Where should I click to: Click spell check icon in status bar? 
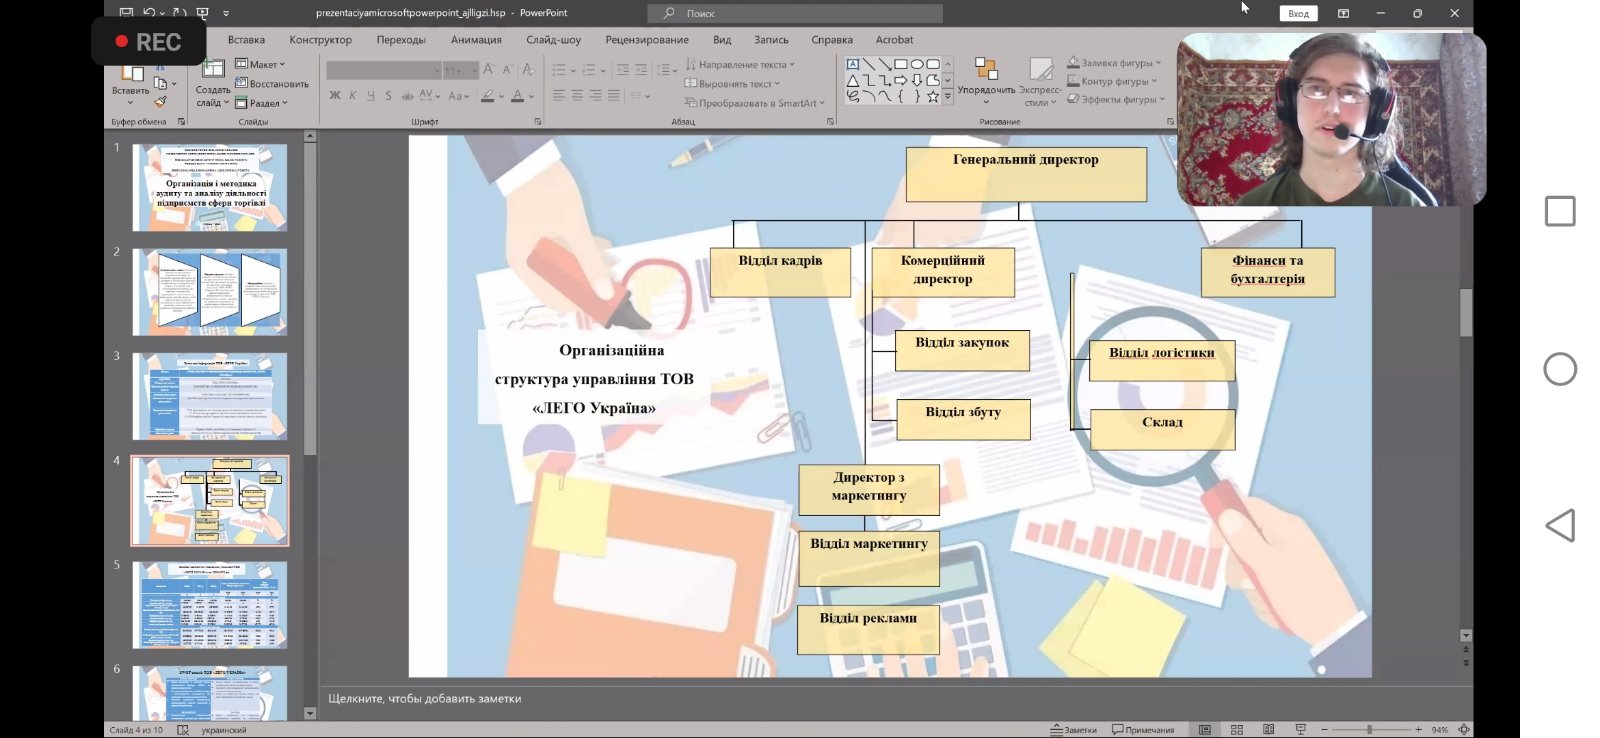pyautogui.click(x=183, y=730)
